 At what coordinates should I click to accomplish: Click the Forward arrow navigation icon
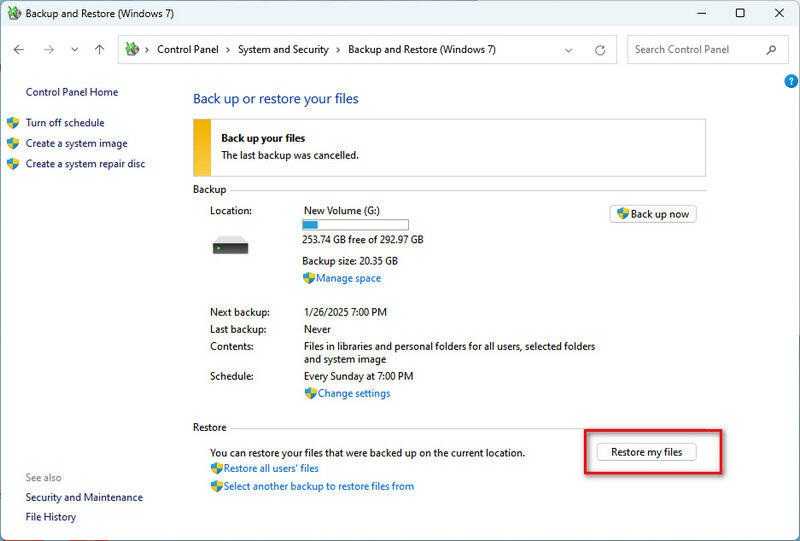click(48, 49)
